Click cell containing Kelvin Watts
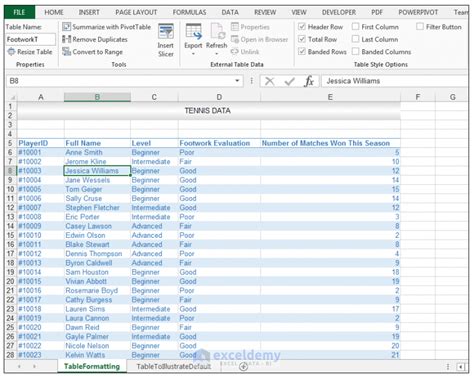Screen dimensions: 474x377 click(x=97, y=355)
